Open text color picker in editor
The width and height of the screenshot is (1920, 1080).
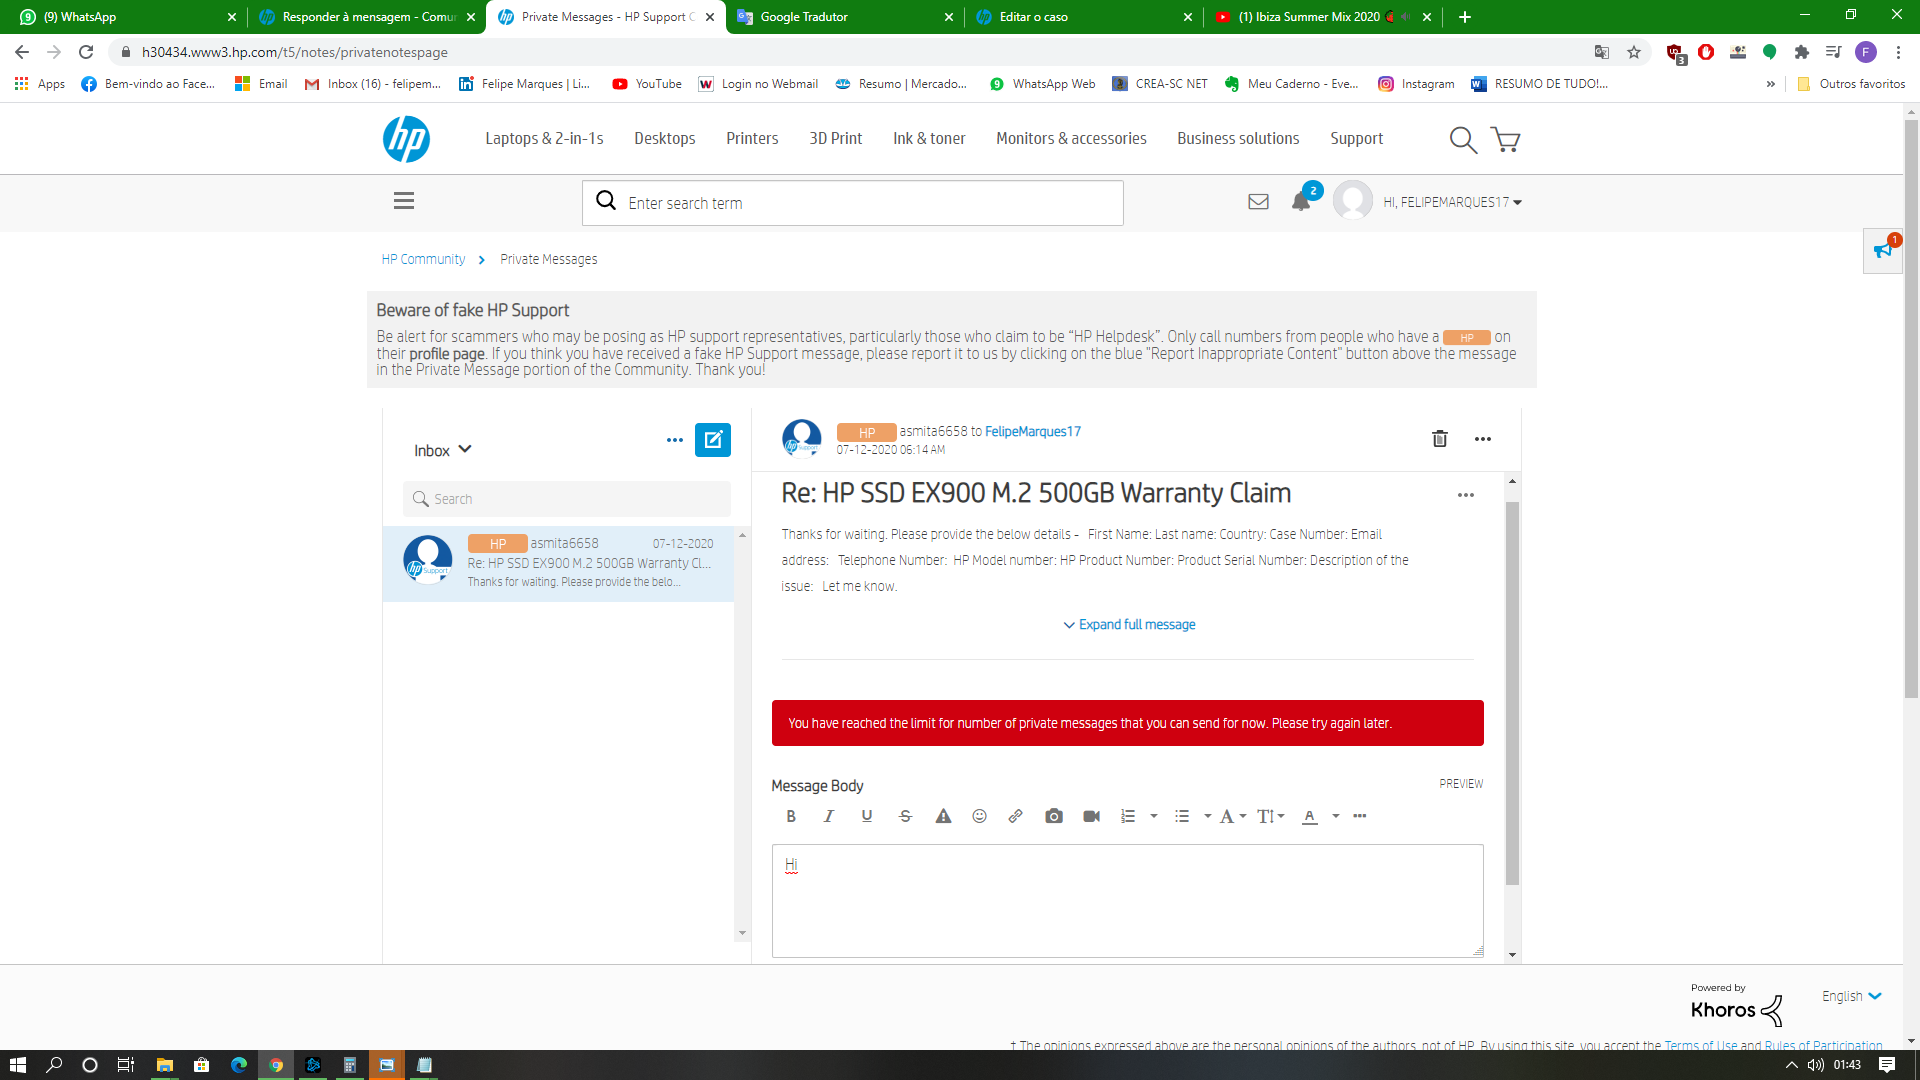[x=1310, y=816]
